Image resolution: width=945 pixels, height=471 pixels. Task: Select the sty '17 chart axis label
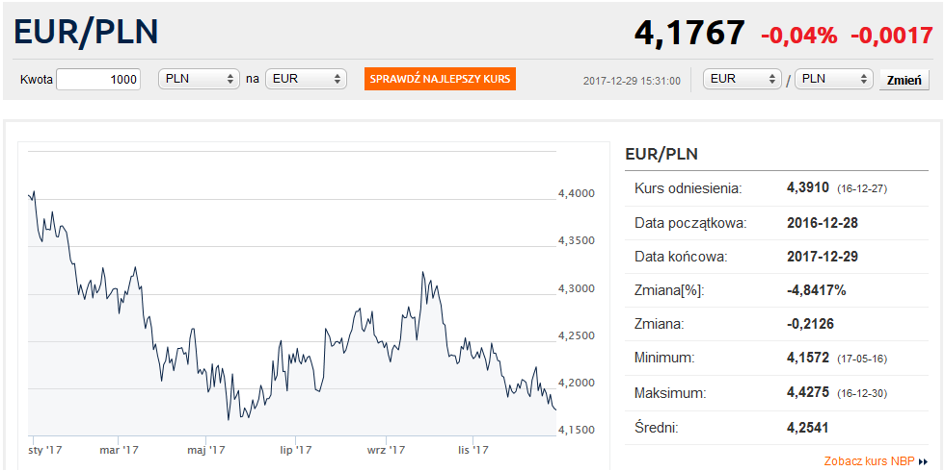pyautogui.click(x=46, y=449)
